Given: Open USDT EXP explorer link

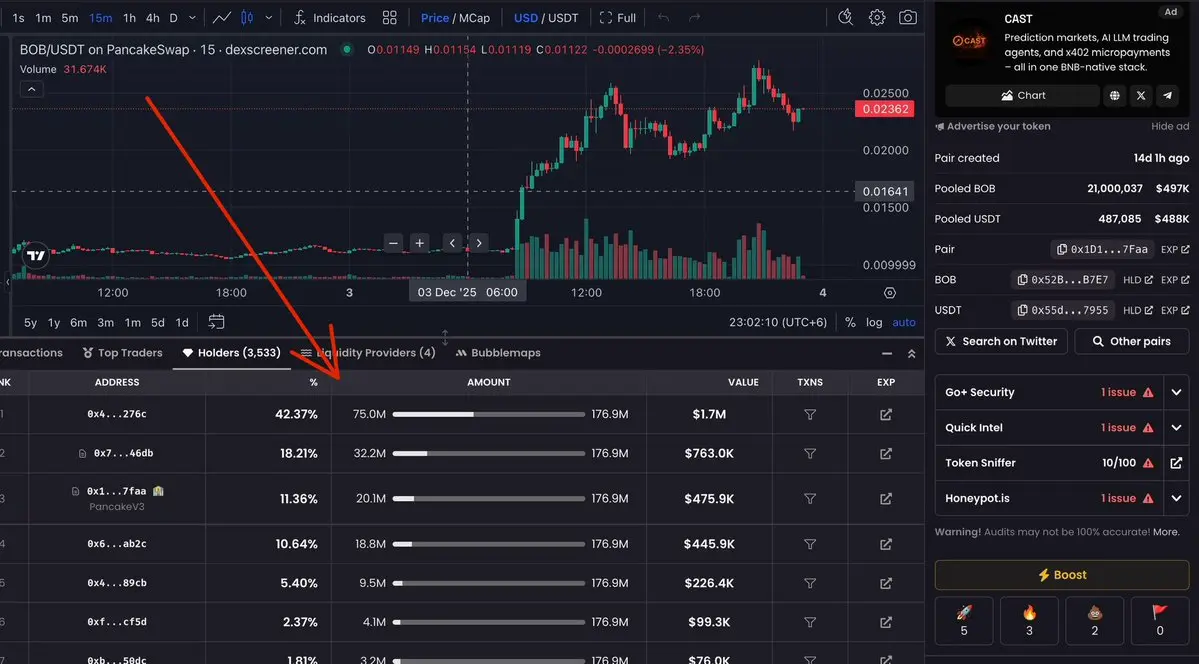Looking at the screenshot, I should [x=1175, y=311].
